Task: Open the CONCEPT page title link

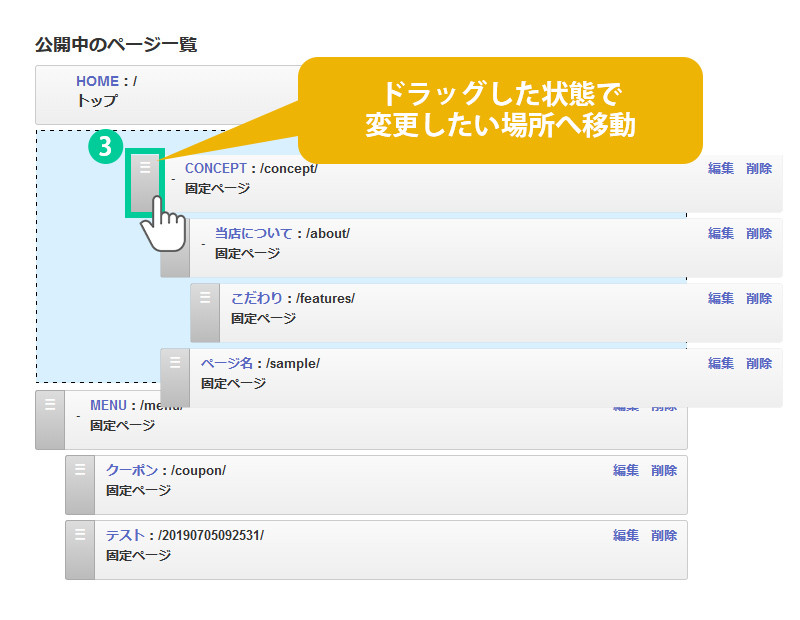Action: 215,168
